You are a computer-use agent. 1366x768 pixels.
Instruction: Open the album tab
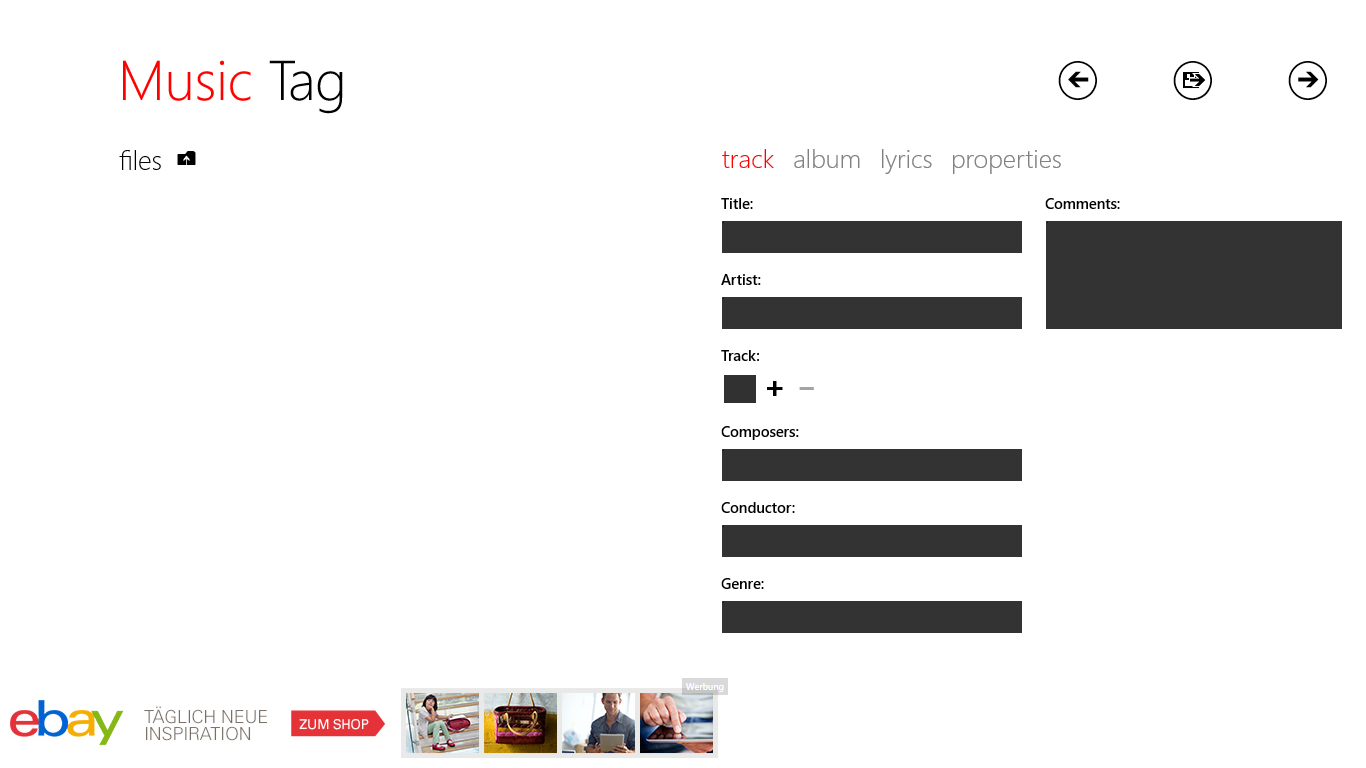coord(826,160)
